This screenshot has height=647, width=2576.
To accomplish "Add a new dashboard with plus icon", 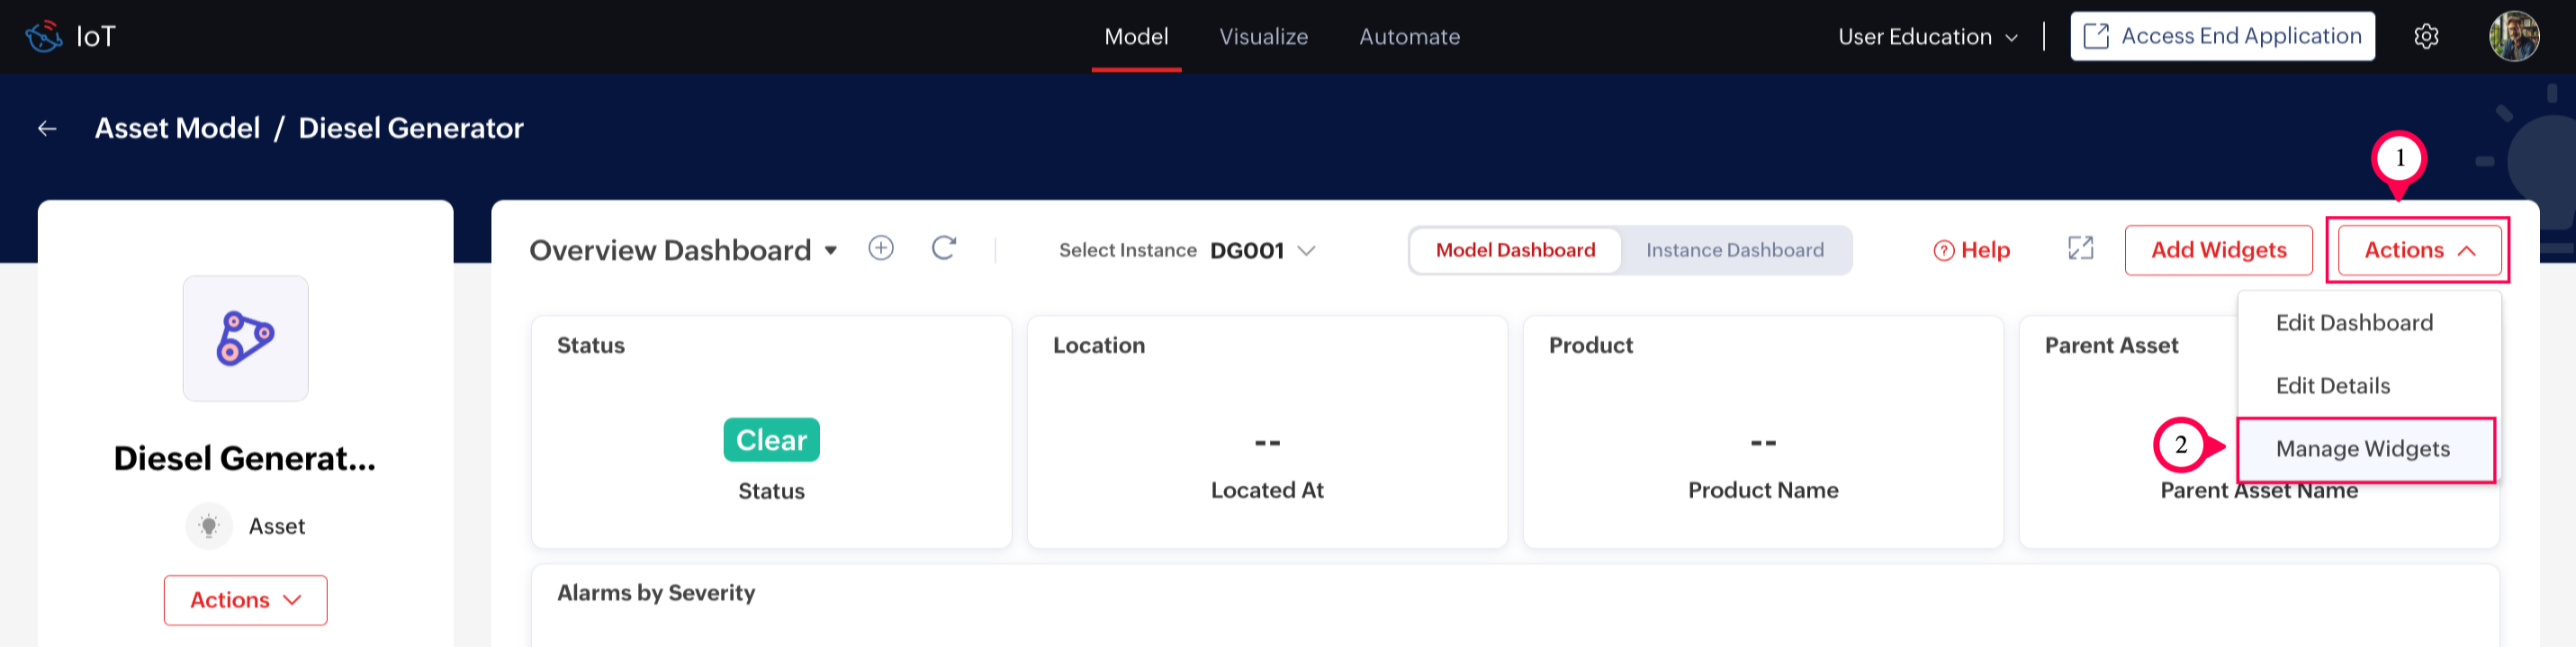I will click(880, 248).
